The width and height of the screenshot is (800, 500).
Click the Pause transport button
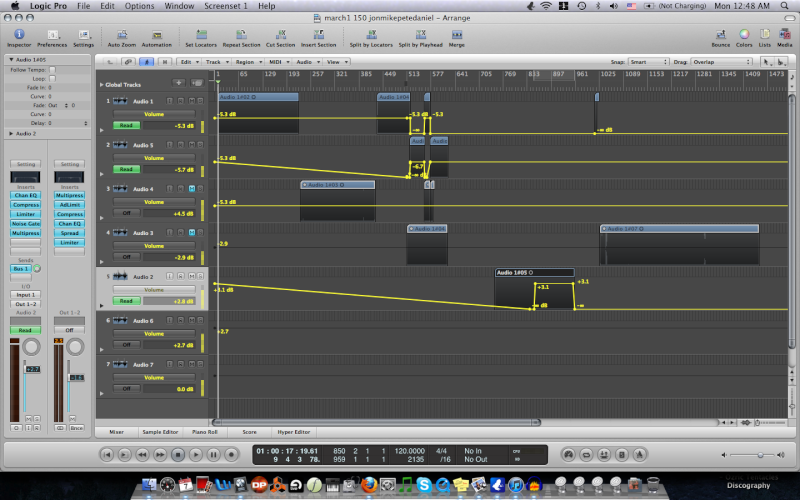click(x=213, y=454)
